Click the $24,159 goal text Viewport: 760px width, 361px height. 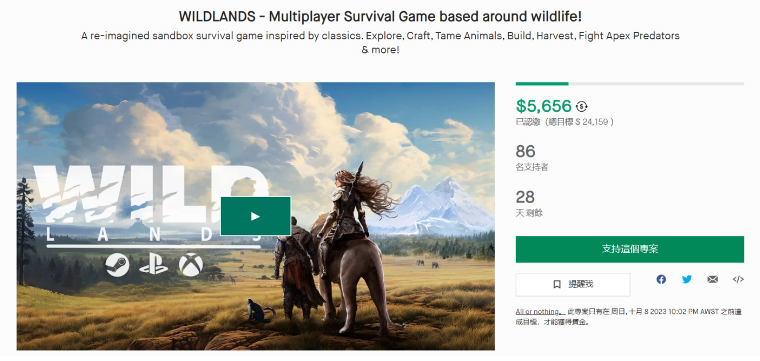pos(584,122)
